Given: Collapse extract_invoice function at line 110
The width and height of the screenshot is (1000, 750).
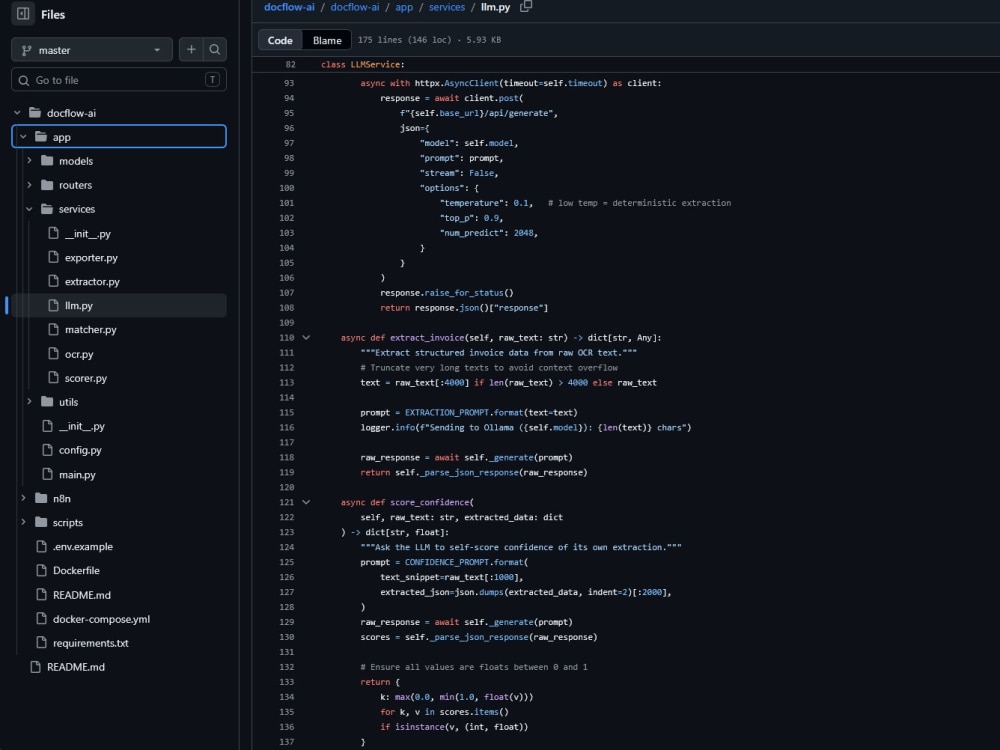Looking at the screenshot, I should [x=306, y=337].
